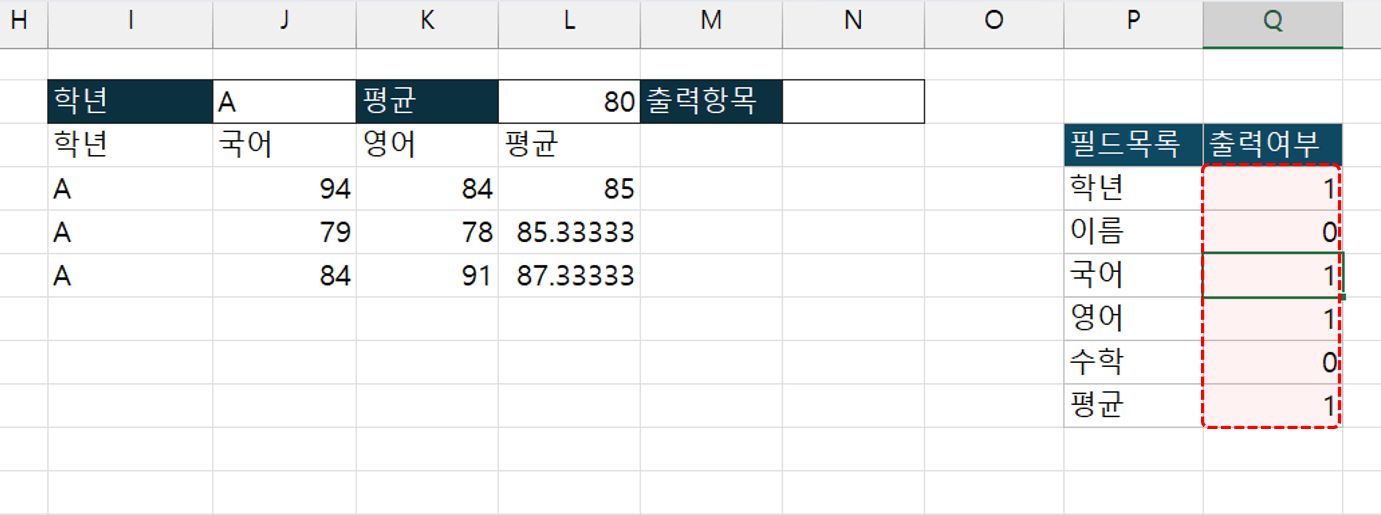Click the 출력여부 value 1 beside 영어
The height and width of the screenshot is (515, 1381).
click(1272, 319)
